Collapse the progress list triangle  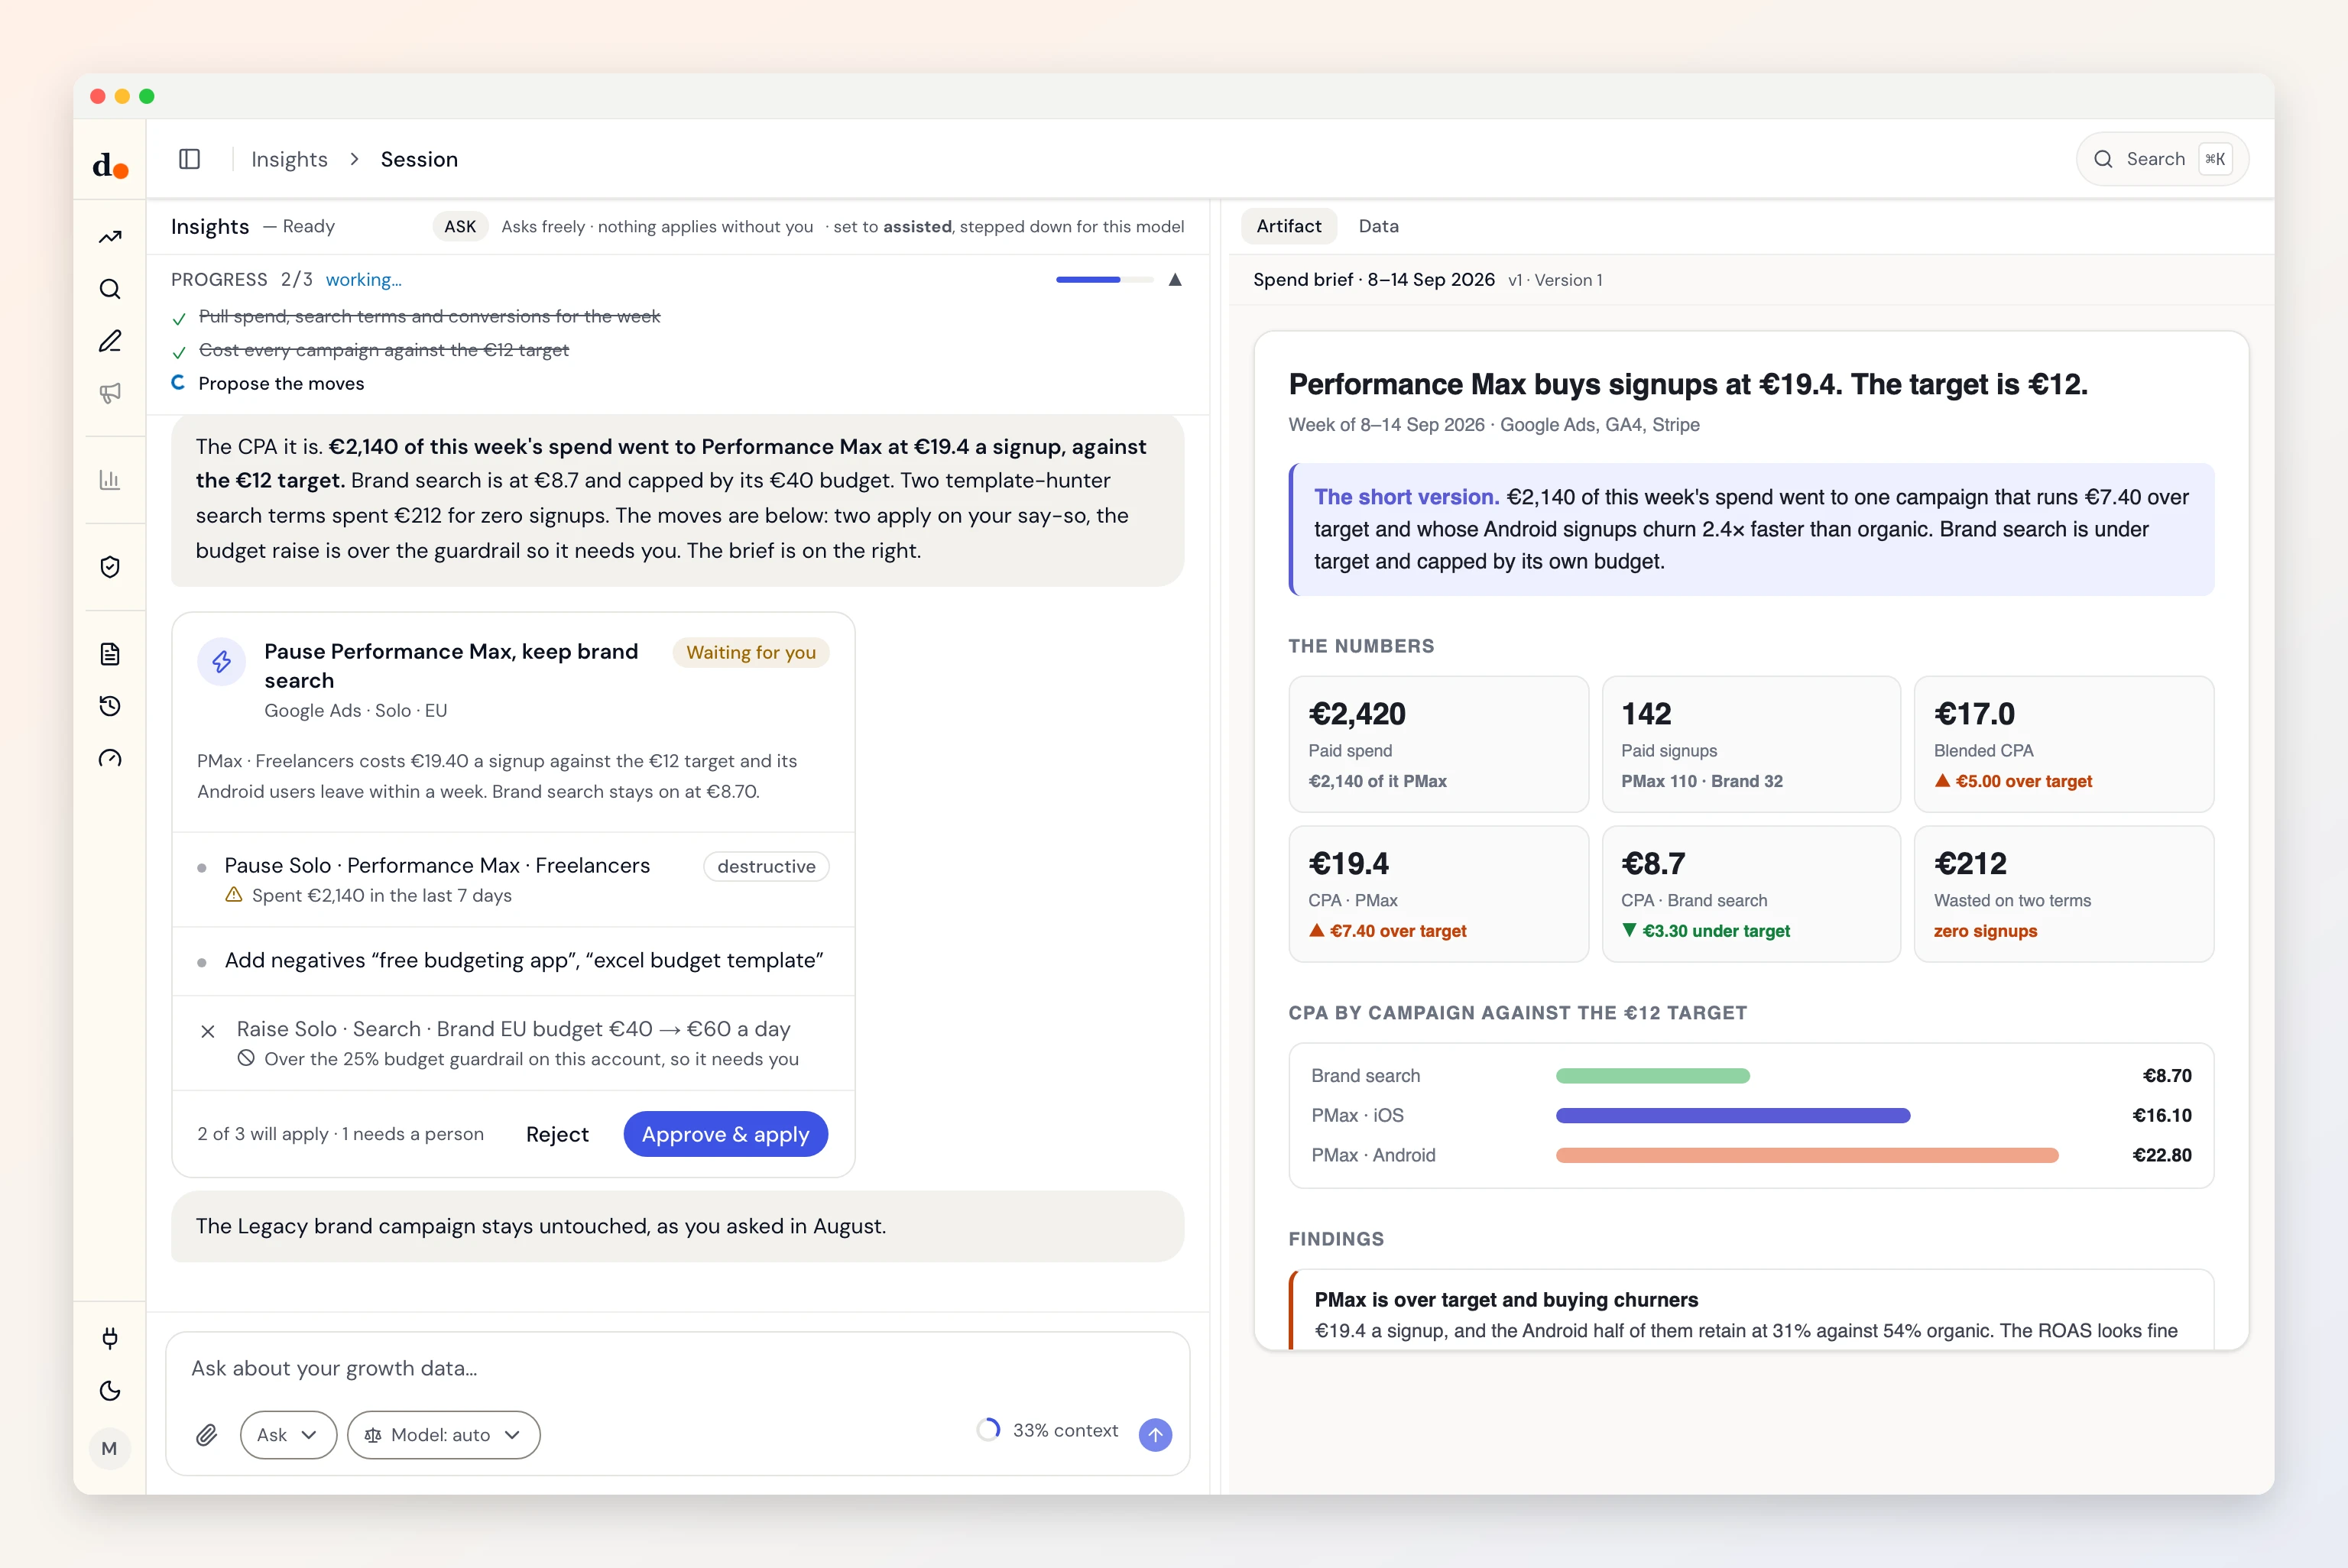(x=1175, y=280)
